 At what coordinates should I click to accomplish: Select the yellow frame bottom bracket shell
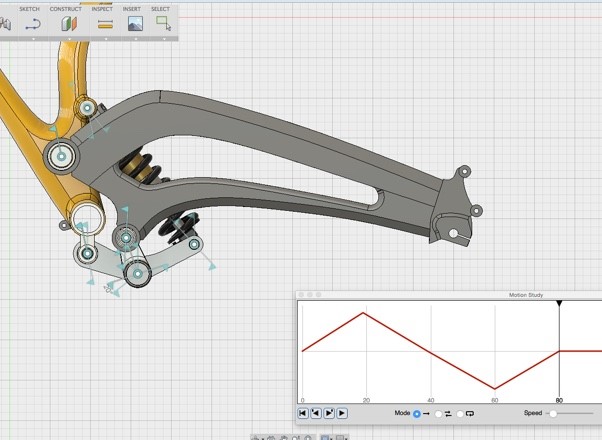[88, 219]
